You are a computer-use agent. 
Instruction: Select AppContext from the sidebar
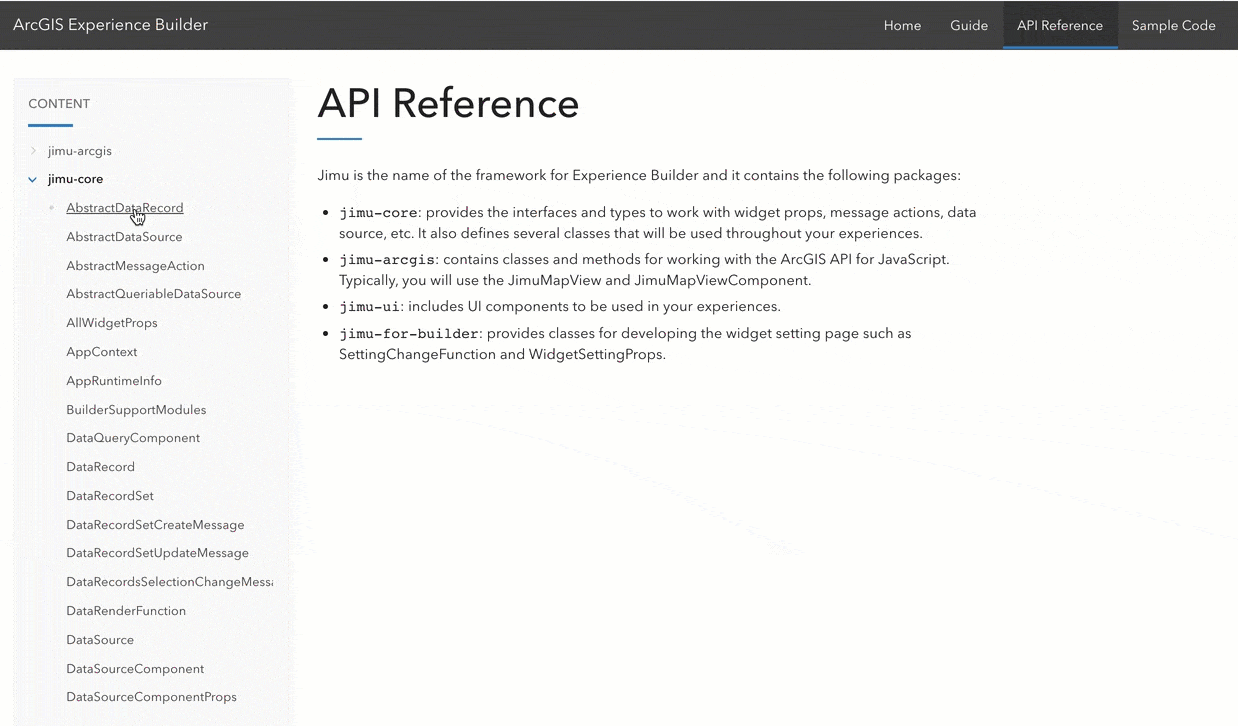pyautogui.click(x=102, y=352)
